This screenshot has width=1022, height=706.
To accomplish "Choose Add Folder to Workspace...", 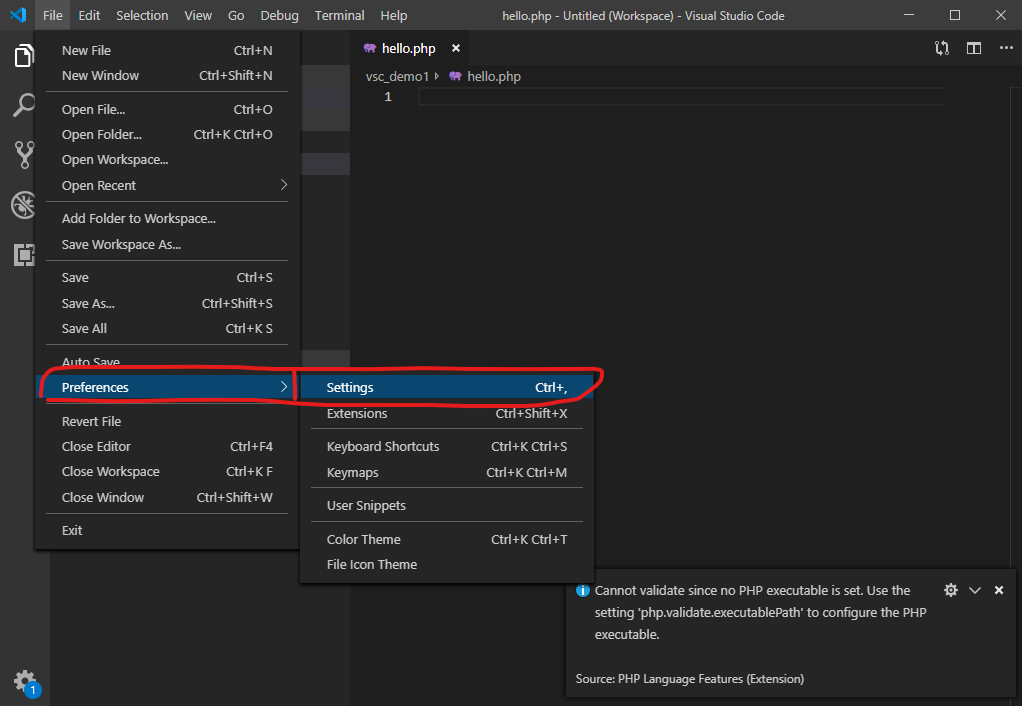I will coord(167,218).
